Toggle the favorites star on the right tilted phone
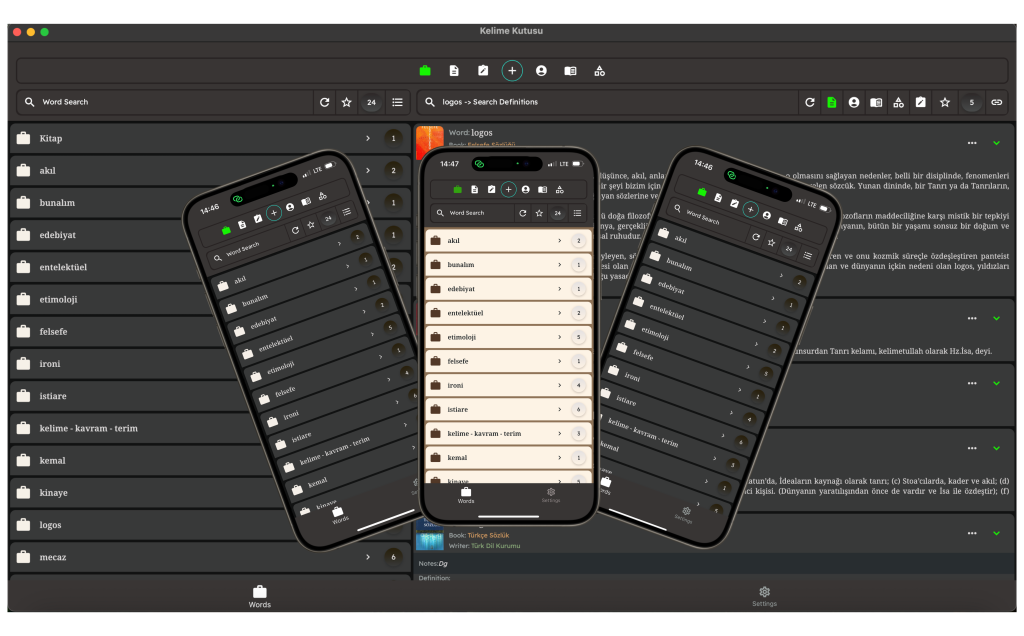 pos(771,242)
